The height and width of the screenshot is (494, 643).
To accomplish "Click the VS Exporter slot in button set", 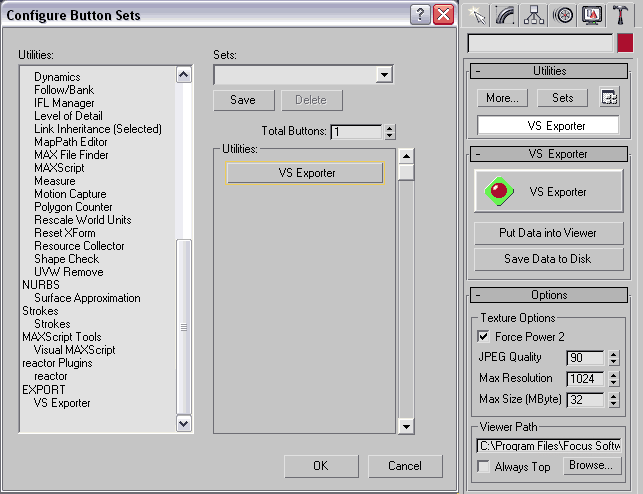I will point(305,173).
